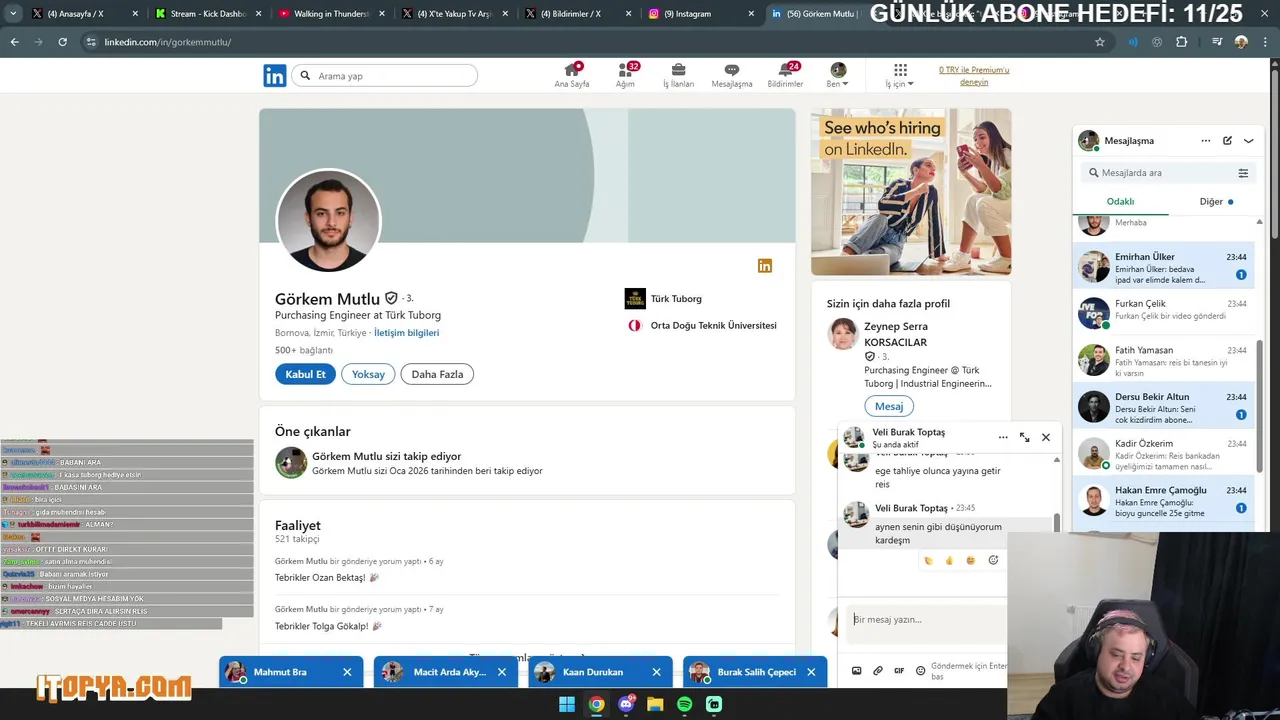Viewport: 1280px width, 720px height.
Task: Open emoji picker in chat
Action: pos(920,671)
